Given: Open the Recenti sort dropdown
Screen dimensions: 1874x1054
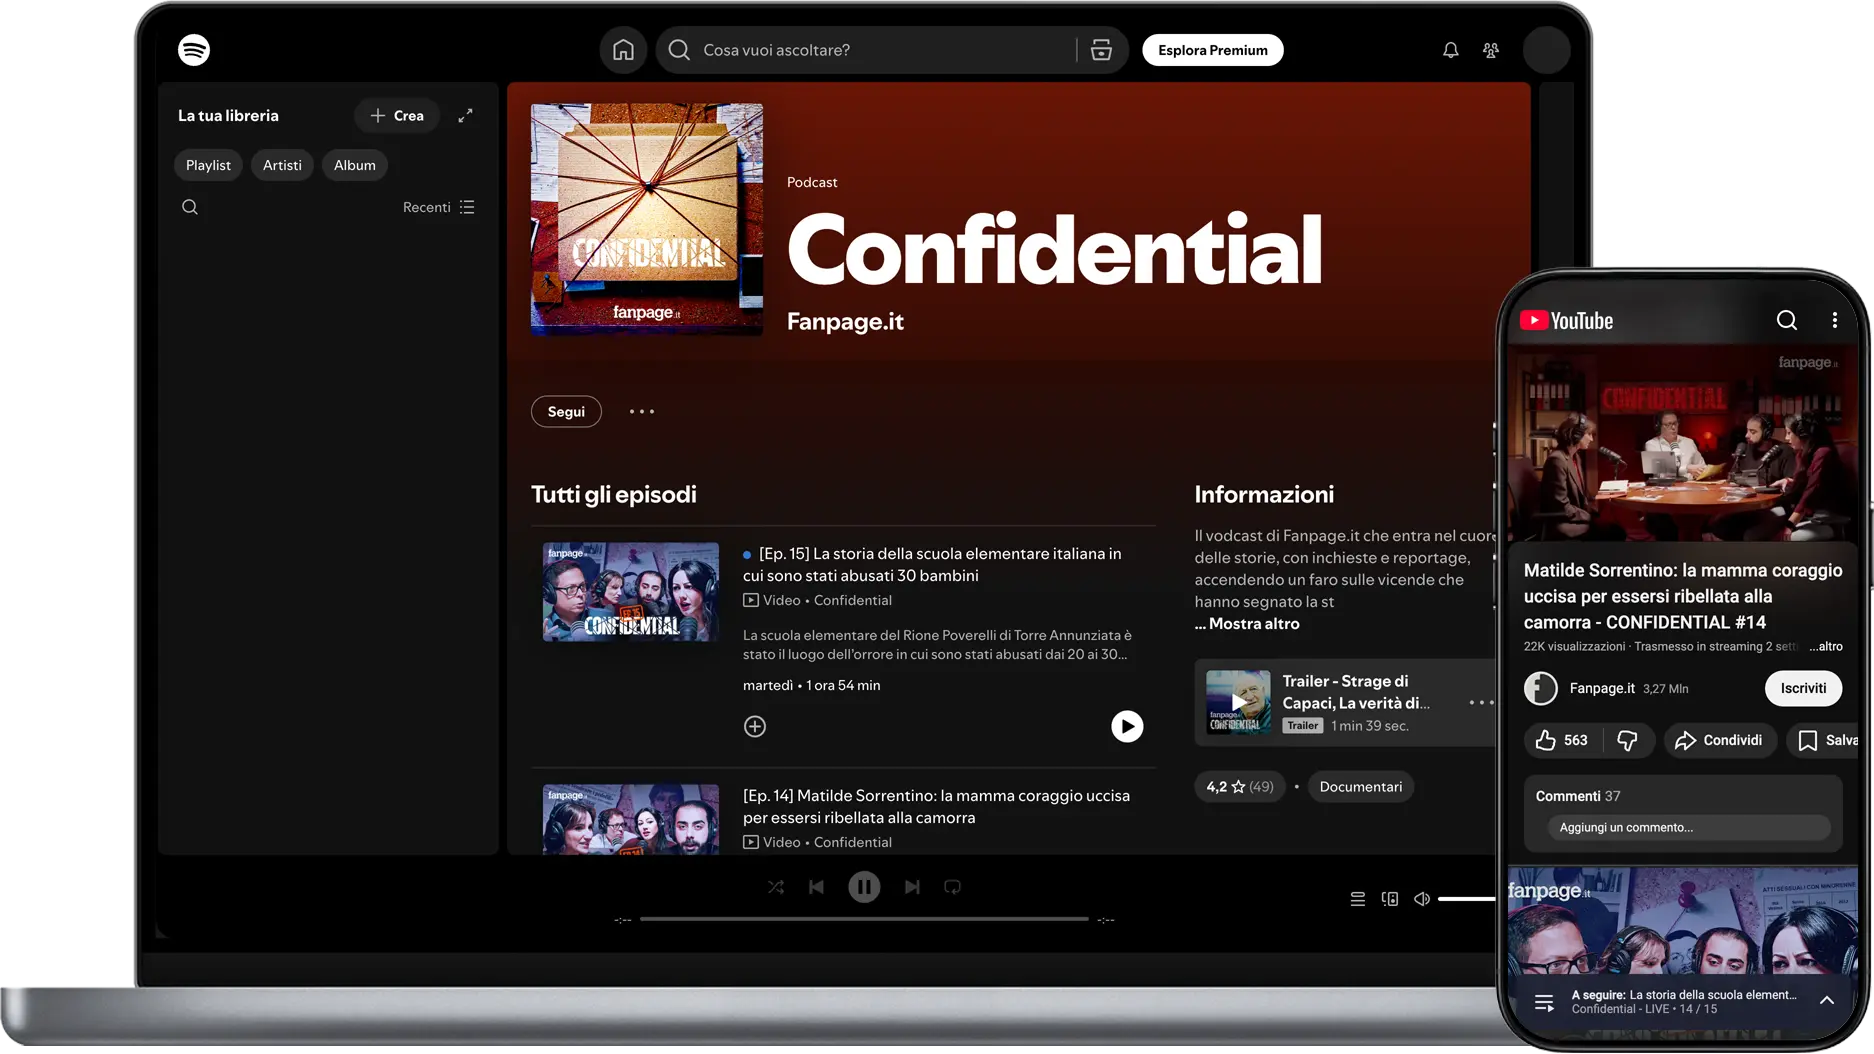Looking at the screenshot, I should 438,207.
